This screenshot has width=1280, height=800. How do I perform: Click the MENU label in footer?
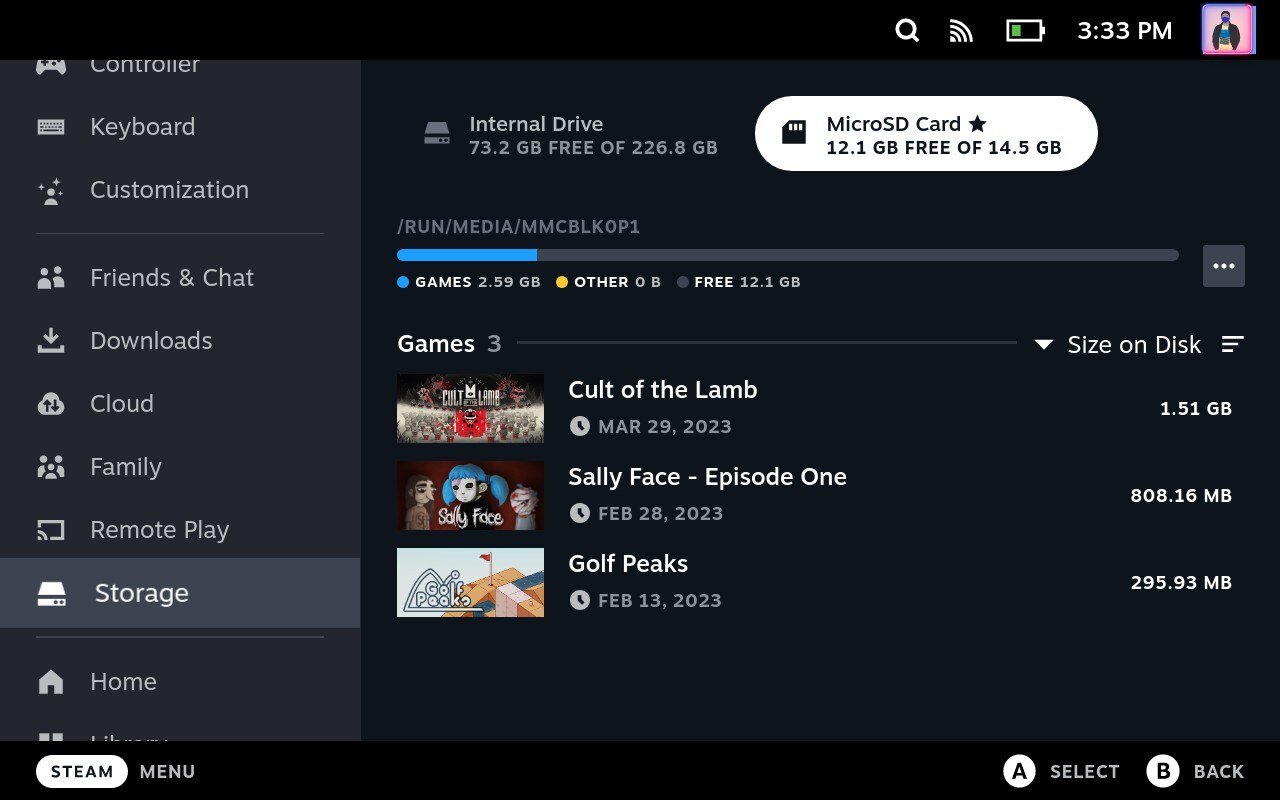point(168,772)
